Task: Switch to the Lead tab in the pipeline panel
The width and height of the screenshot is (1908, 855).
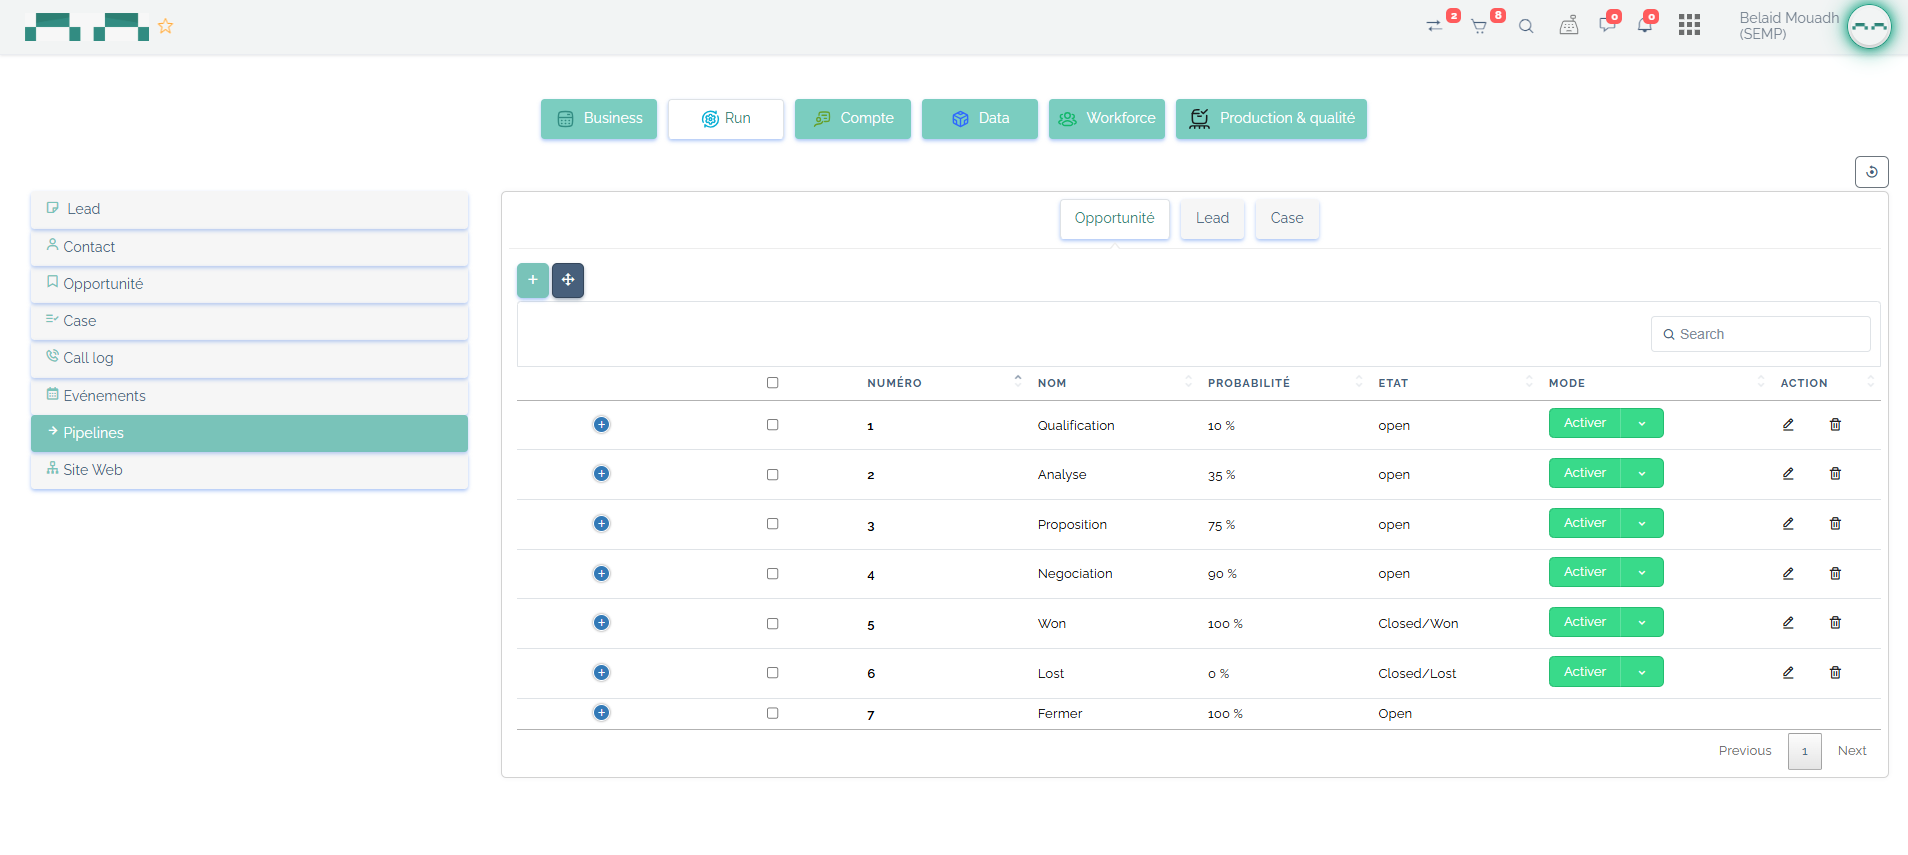Action: [x=1212, y=219]
